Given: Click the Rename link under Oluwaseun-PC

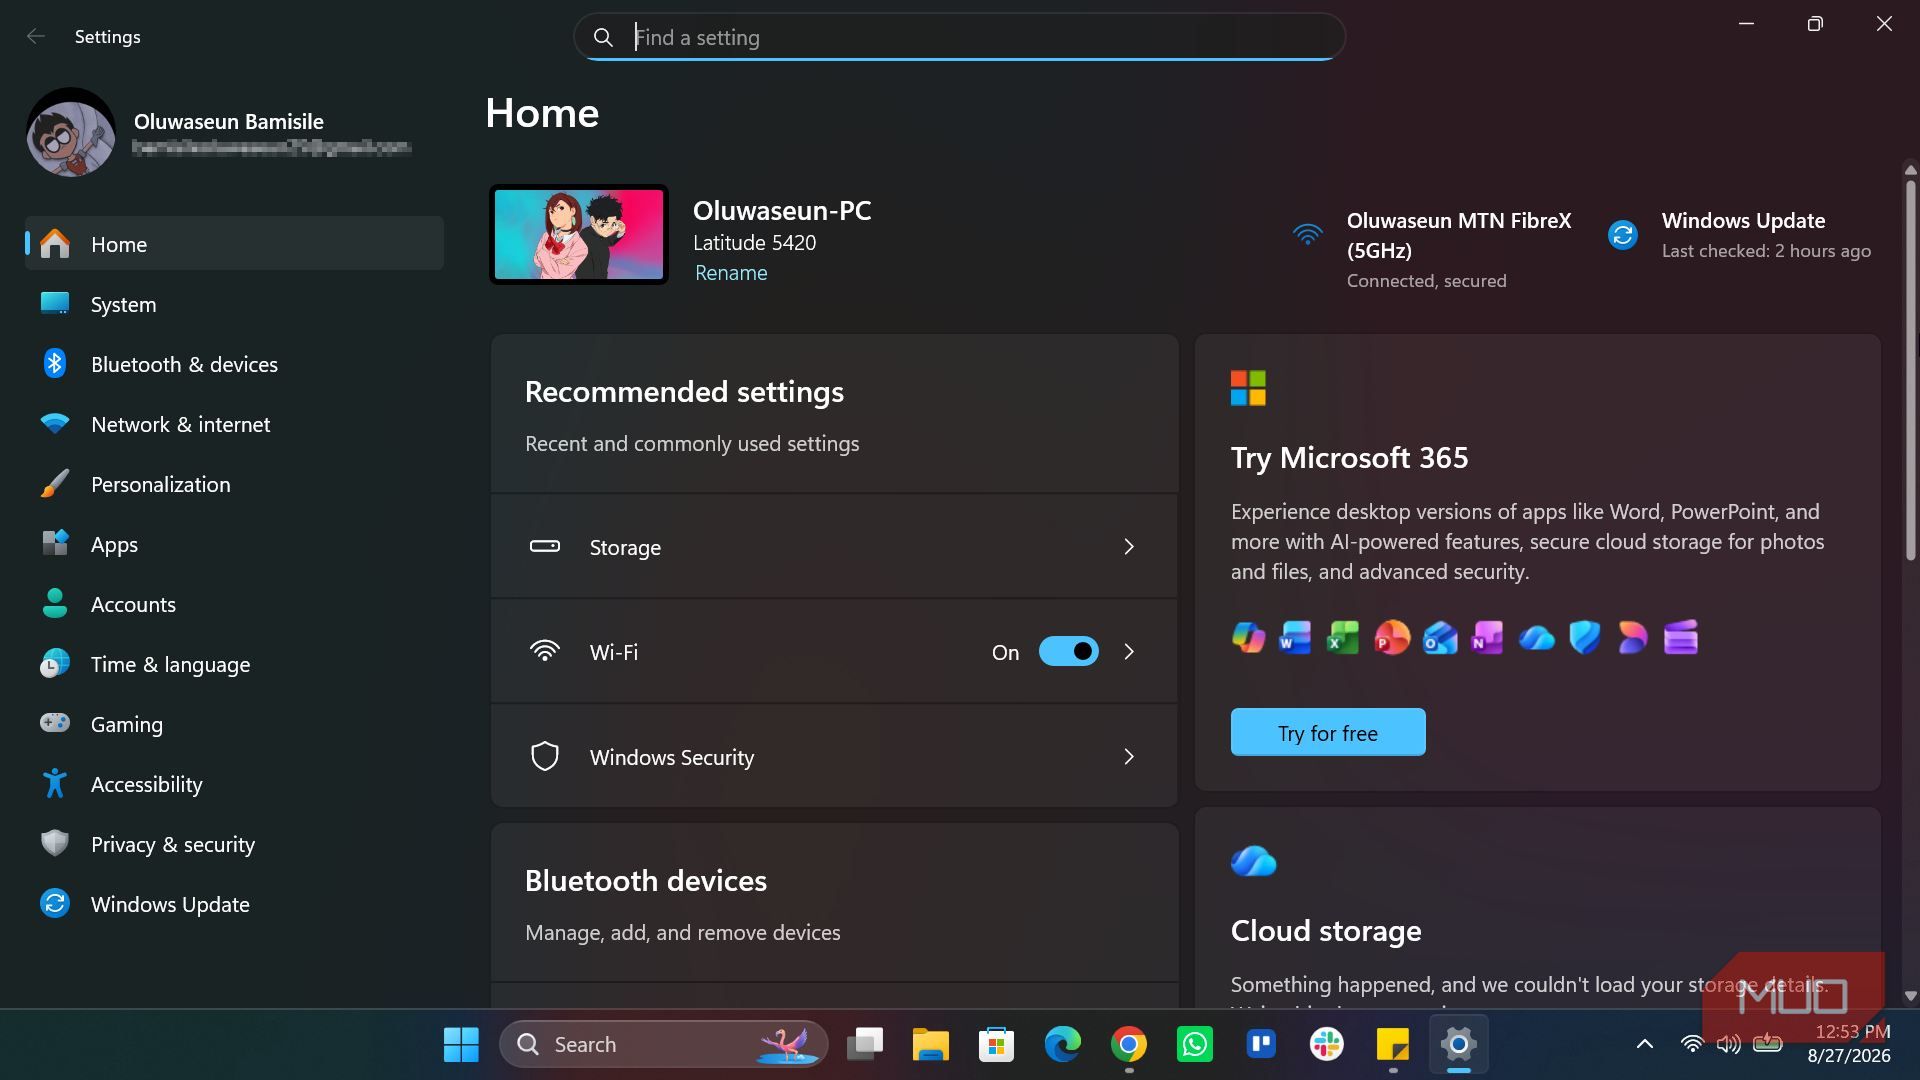Looking at the screenshot, I should pyautogui.click(x=731, y=273).
